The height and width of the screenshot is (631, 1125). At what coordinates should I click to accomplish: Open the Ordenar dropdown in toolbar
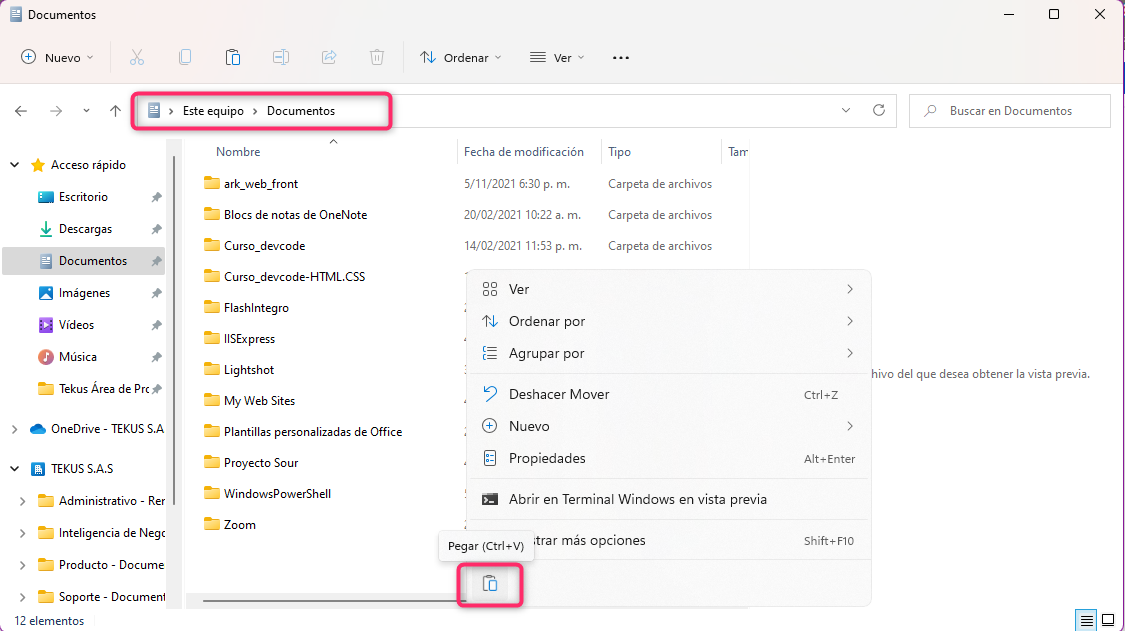(460, 58)
